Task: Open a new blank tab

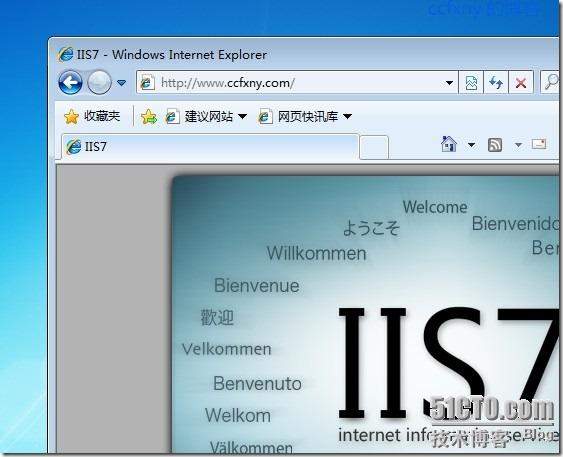Action: coord(374,147)
